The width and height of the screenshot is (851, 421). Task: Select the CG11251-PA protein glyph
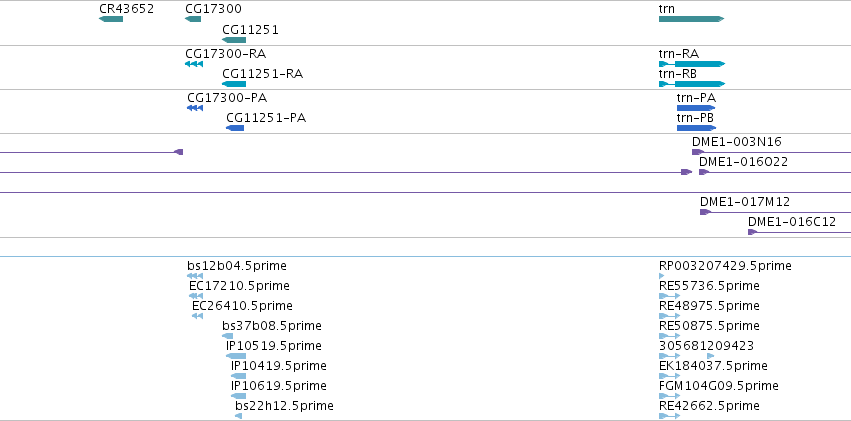235,128
